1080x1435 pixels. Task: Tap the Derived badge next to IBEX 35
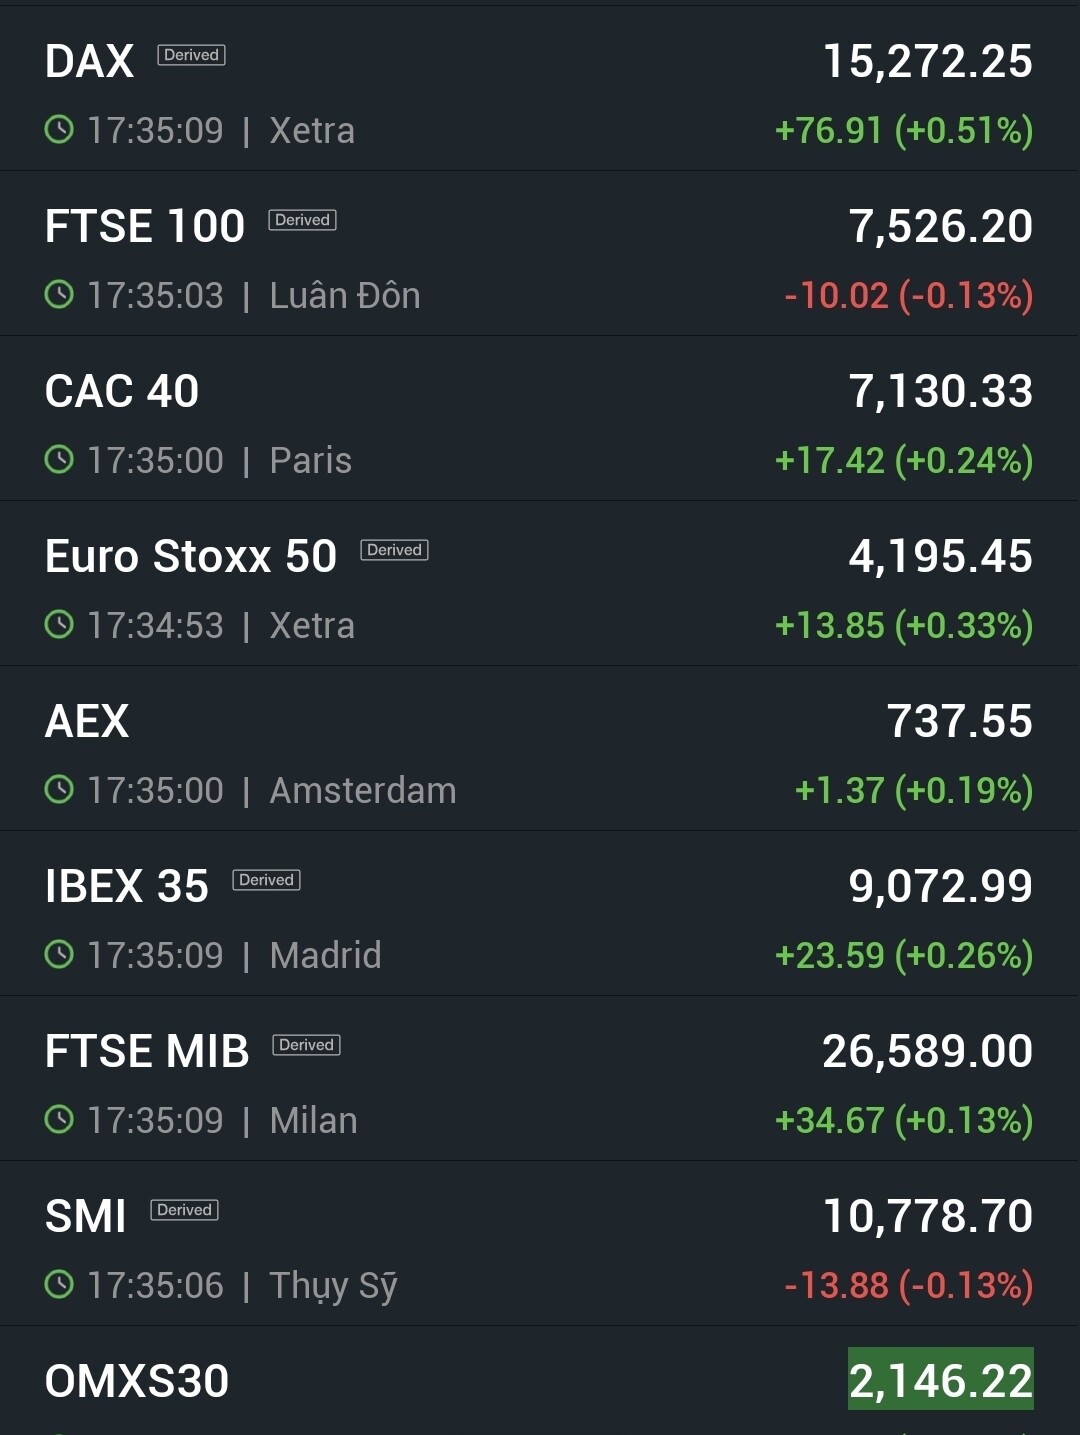click(x=266, y=880)
